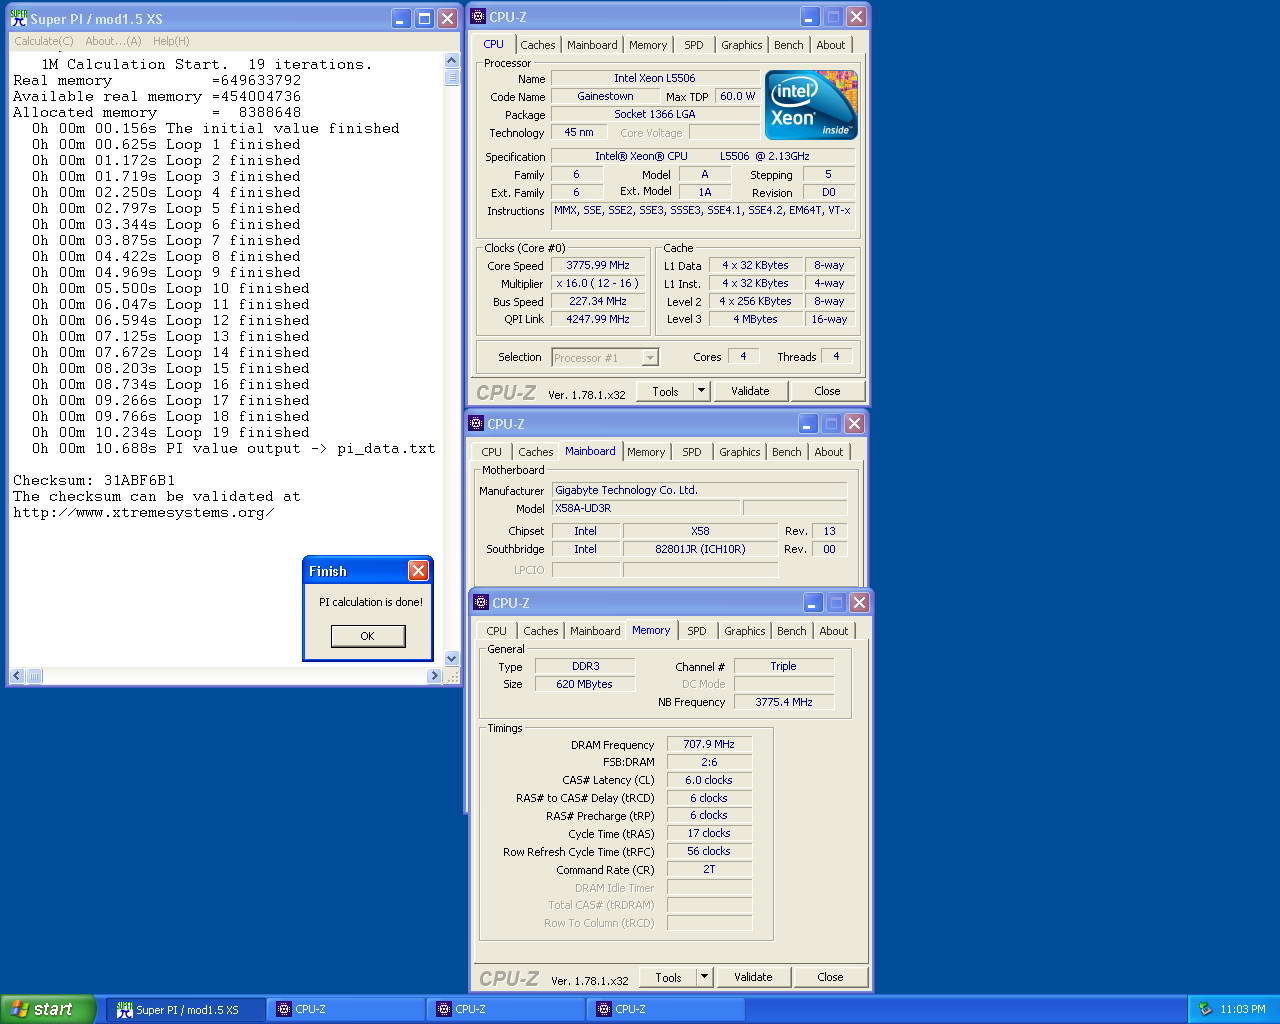
Task: Click Tools button in the Memory window
Action: click(668, 977)
